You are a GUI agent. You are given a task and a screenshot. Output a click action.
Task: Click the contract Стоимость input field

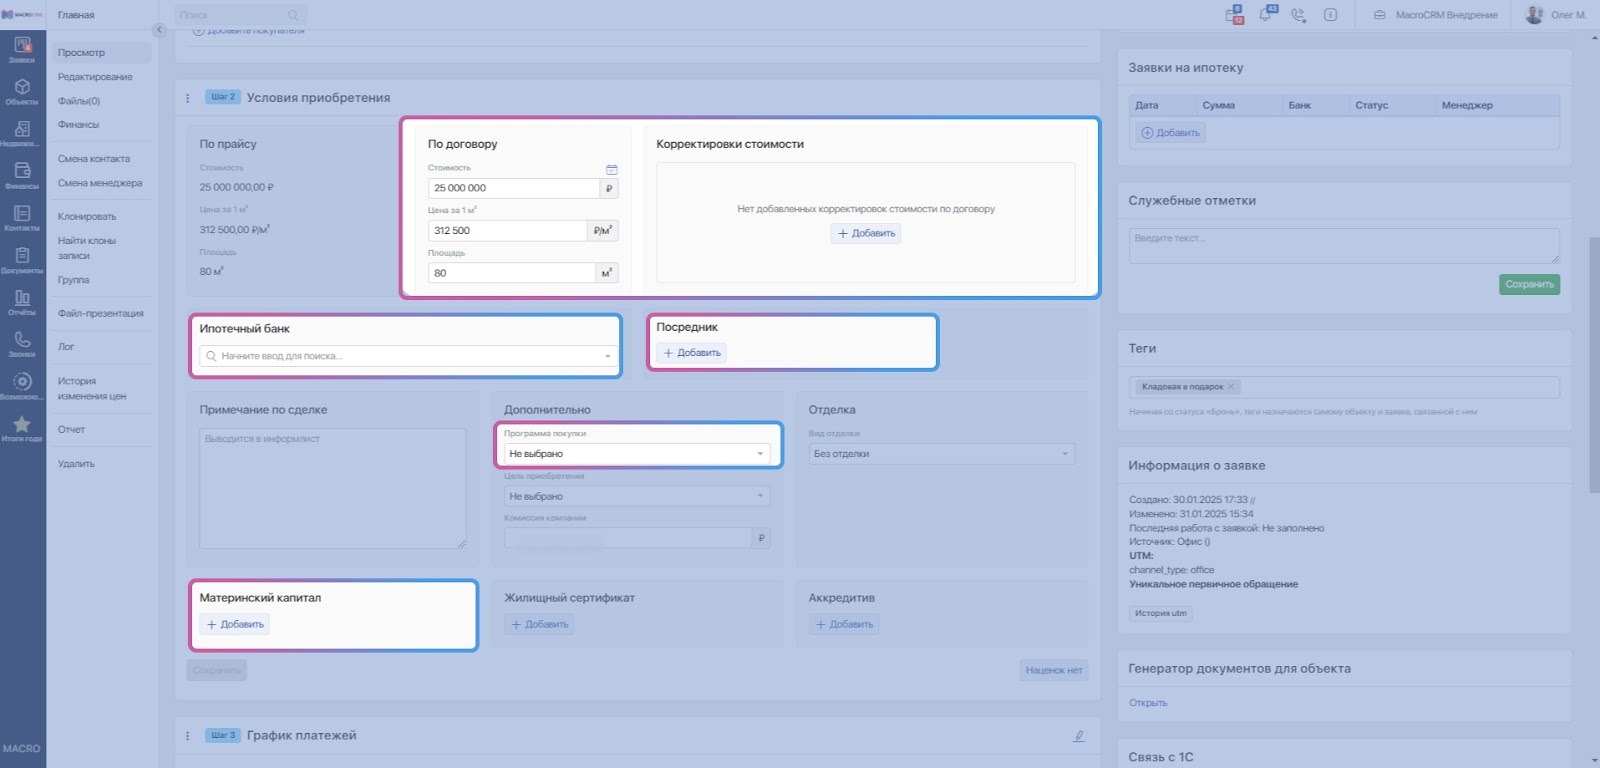[513, 188]
